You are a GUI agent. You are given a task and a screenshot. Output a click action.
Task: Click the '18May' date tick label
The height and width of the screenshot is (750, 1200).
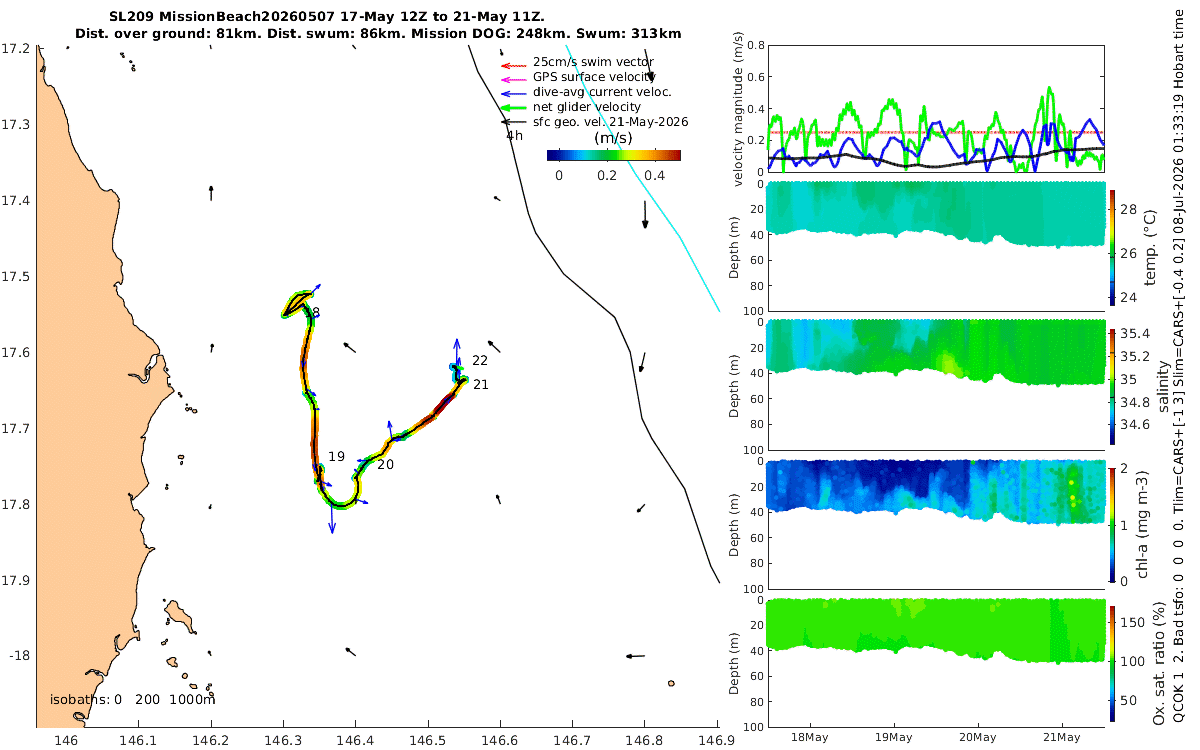click(x=808, y=738)
